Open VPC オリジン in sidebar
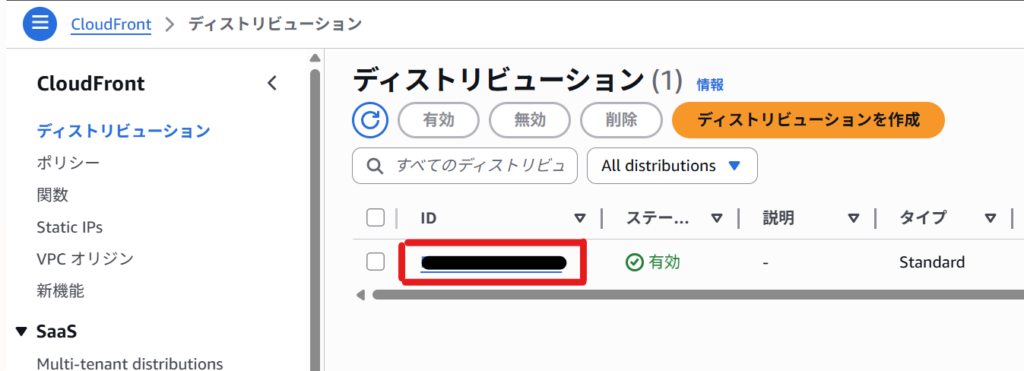Image resolution: width=1024 pixels, height=371 pixels. [85, 259]
